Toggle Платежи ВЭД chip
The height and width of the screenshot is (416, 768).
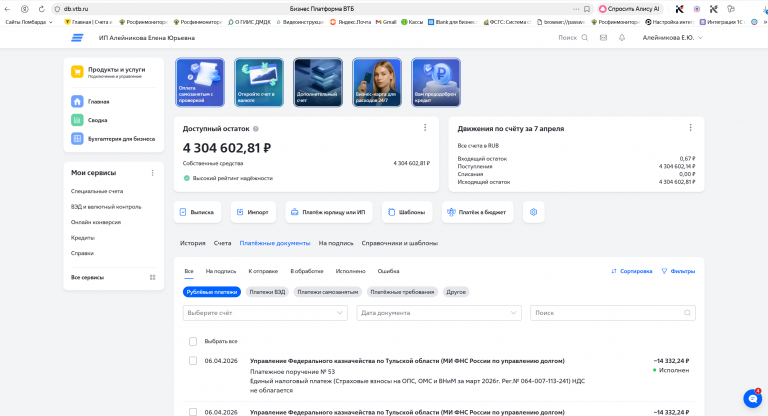click(x=267, y=292)
